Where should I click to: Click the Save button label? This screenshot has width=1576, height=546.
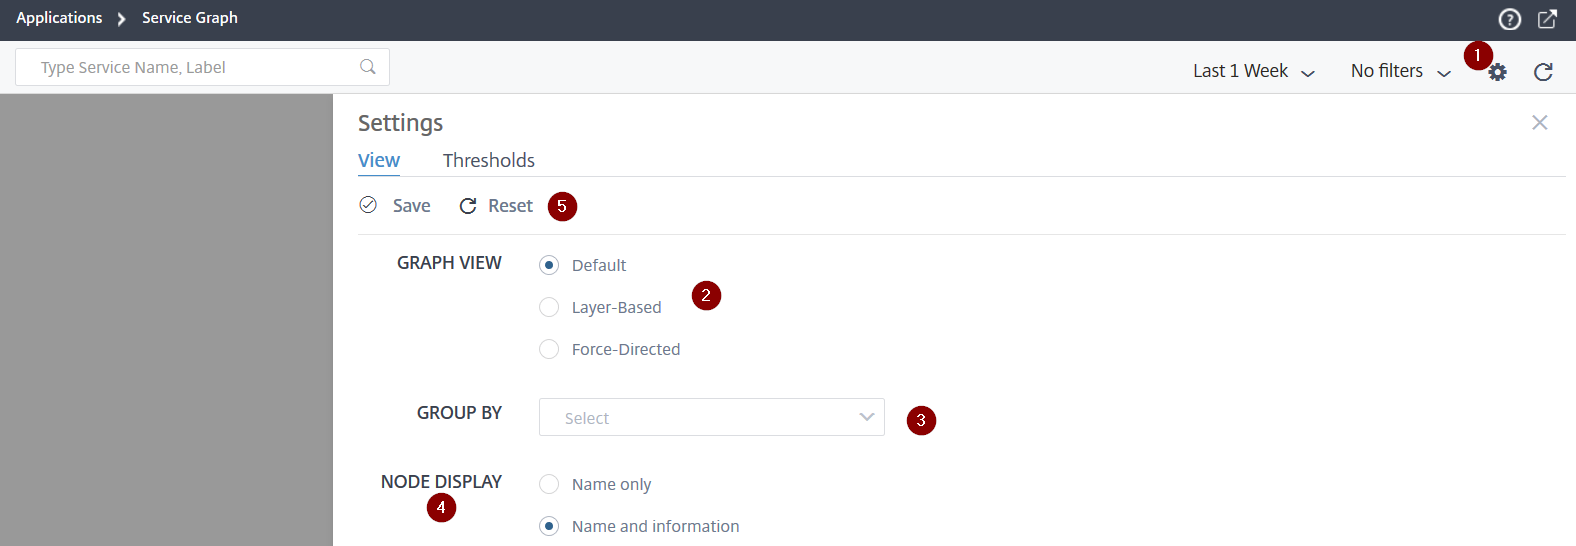[x=412, y=206]
